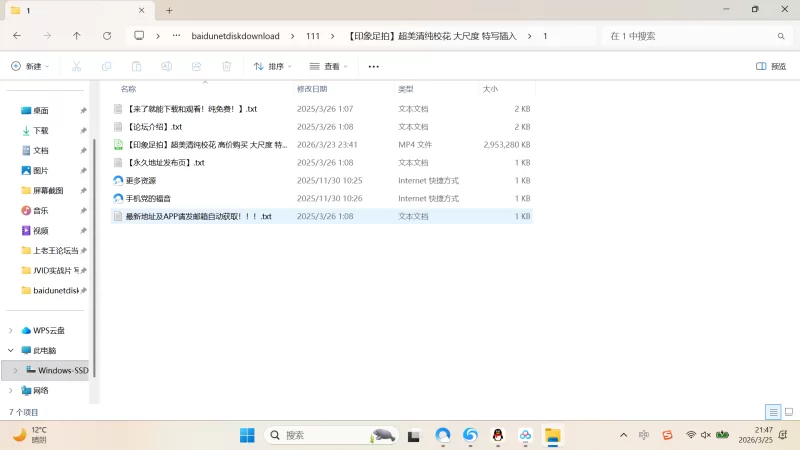Navigate to baidunetdiskdownload breadcrumb
800x450 pixels.
tap(235, 36)
